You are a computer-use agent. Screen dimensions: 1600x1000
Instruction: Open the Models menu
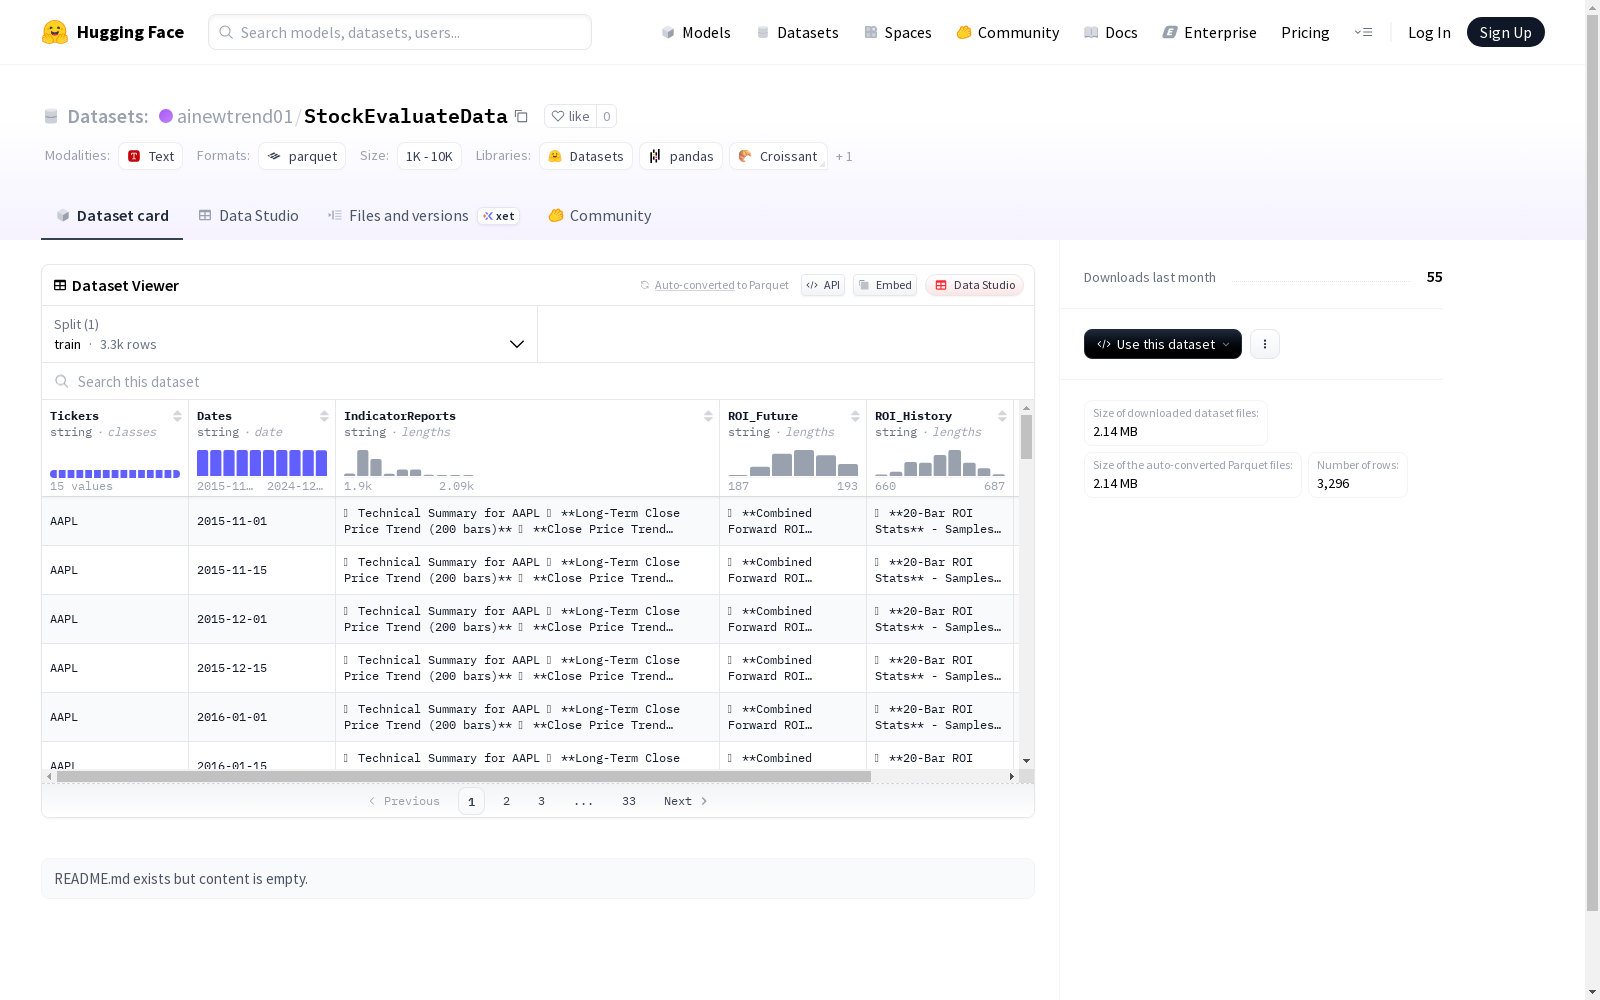(x=696, y=32)
